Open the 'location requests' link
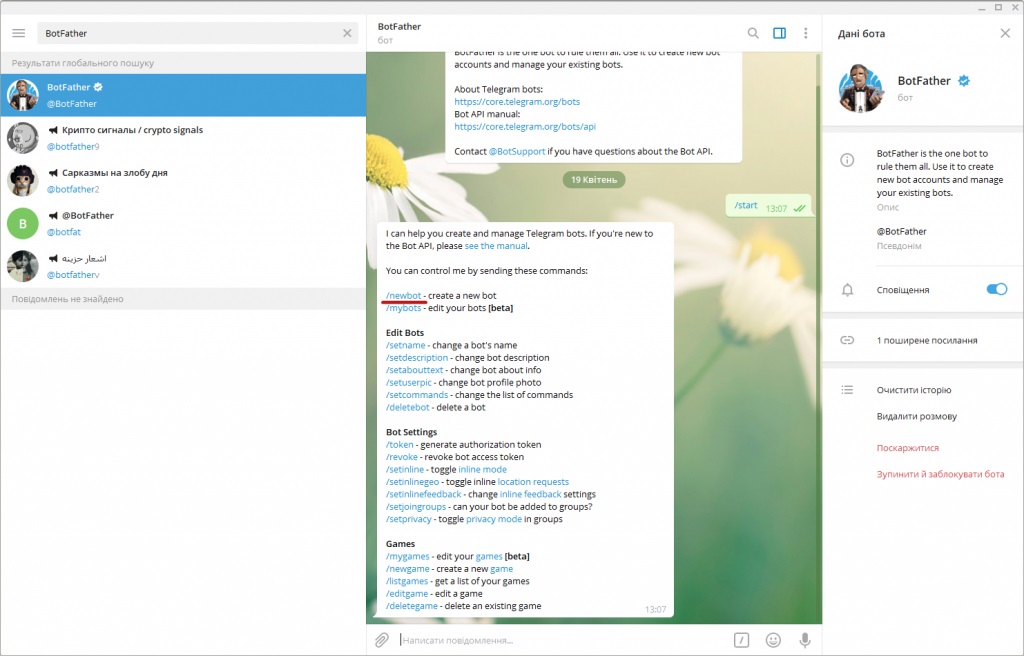Screen dimensions: 1024x656 click(534, 482)
